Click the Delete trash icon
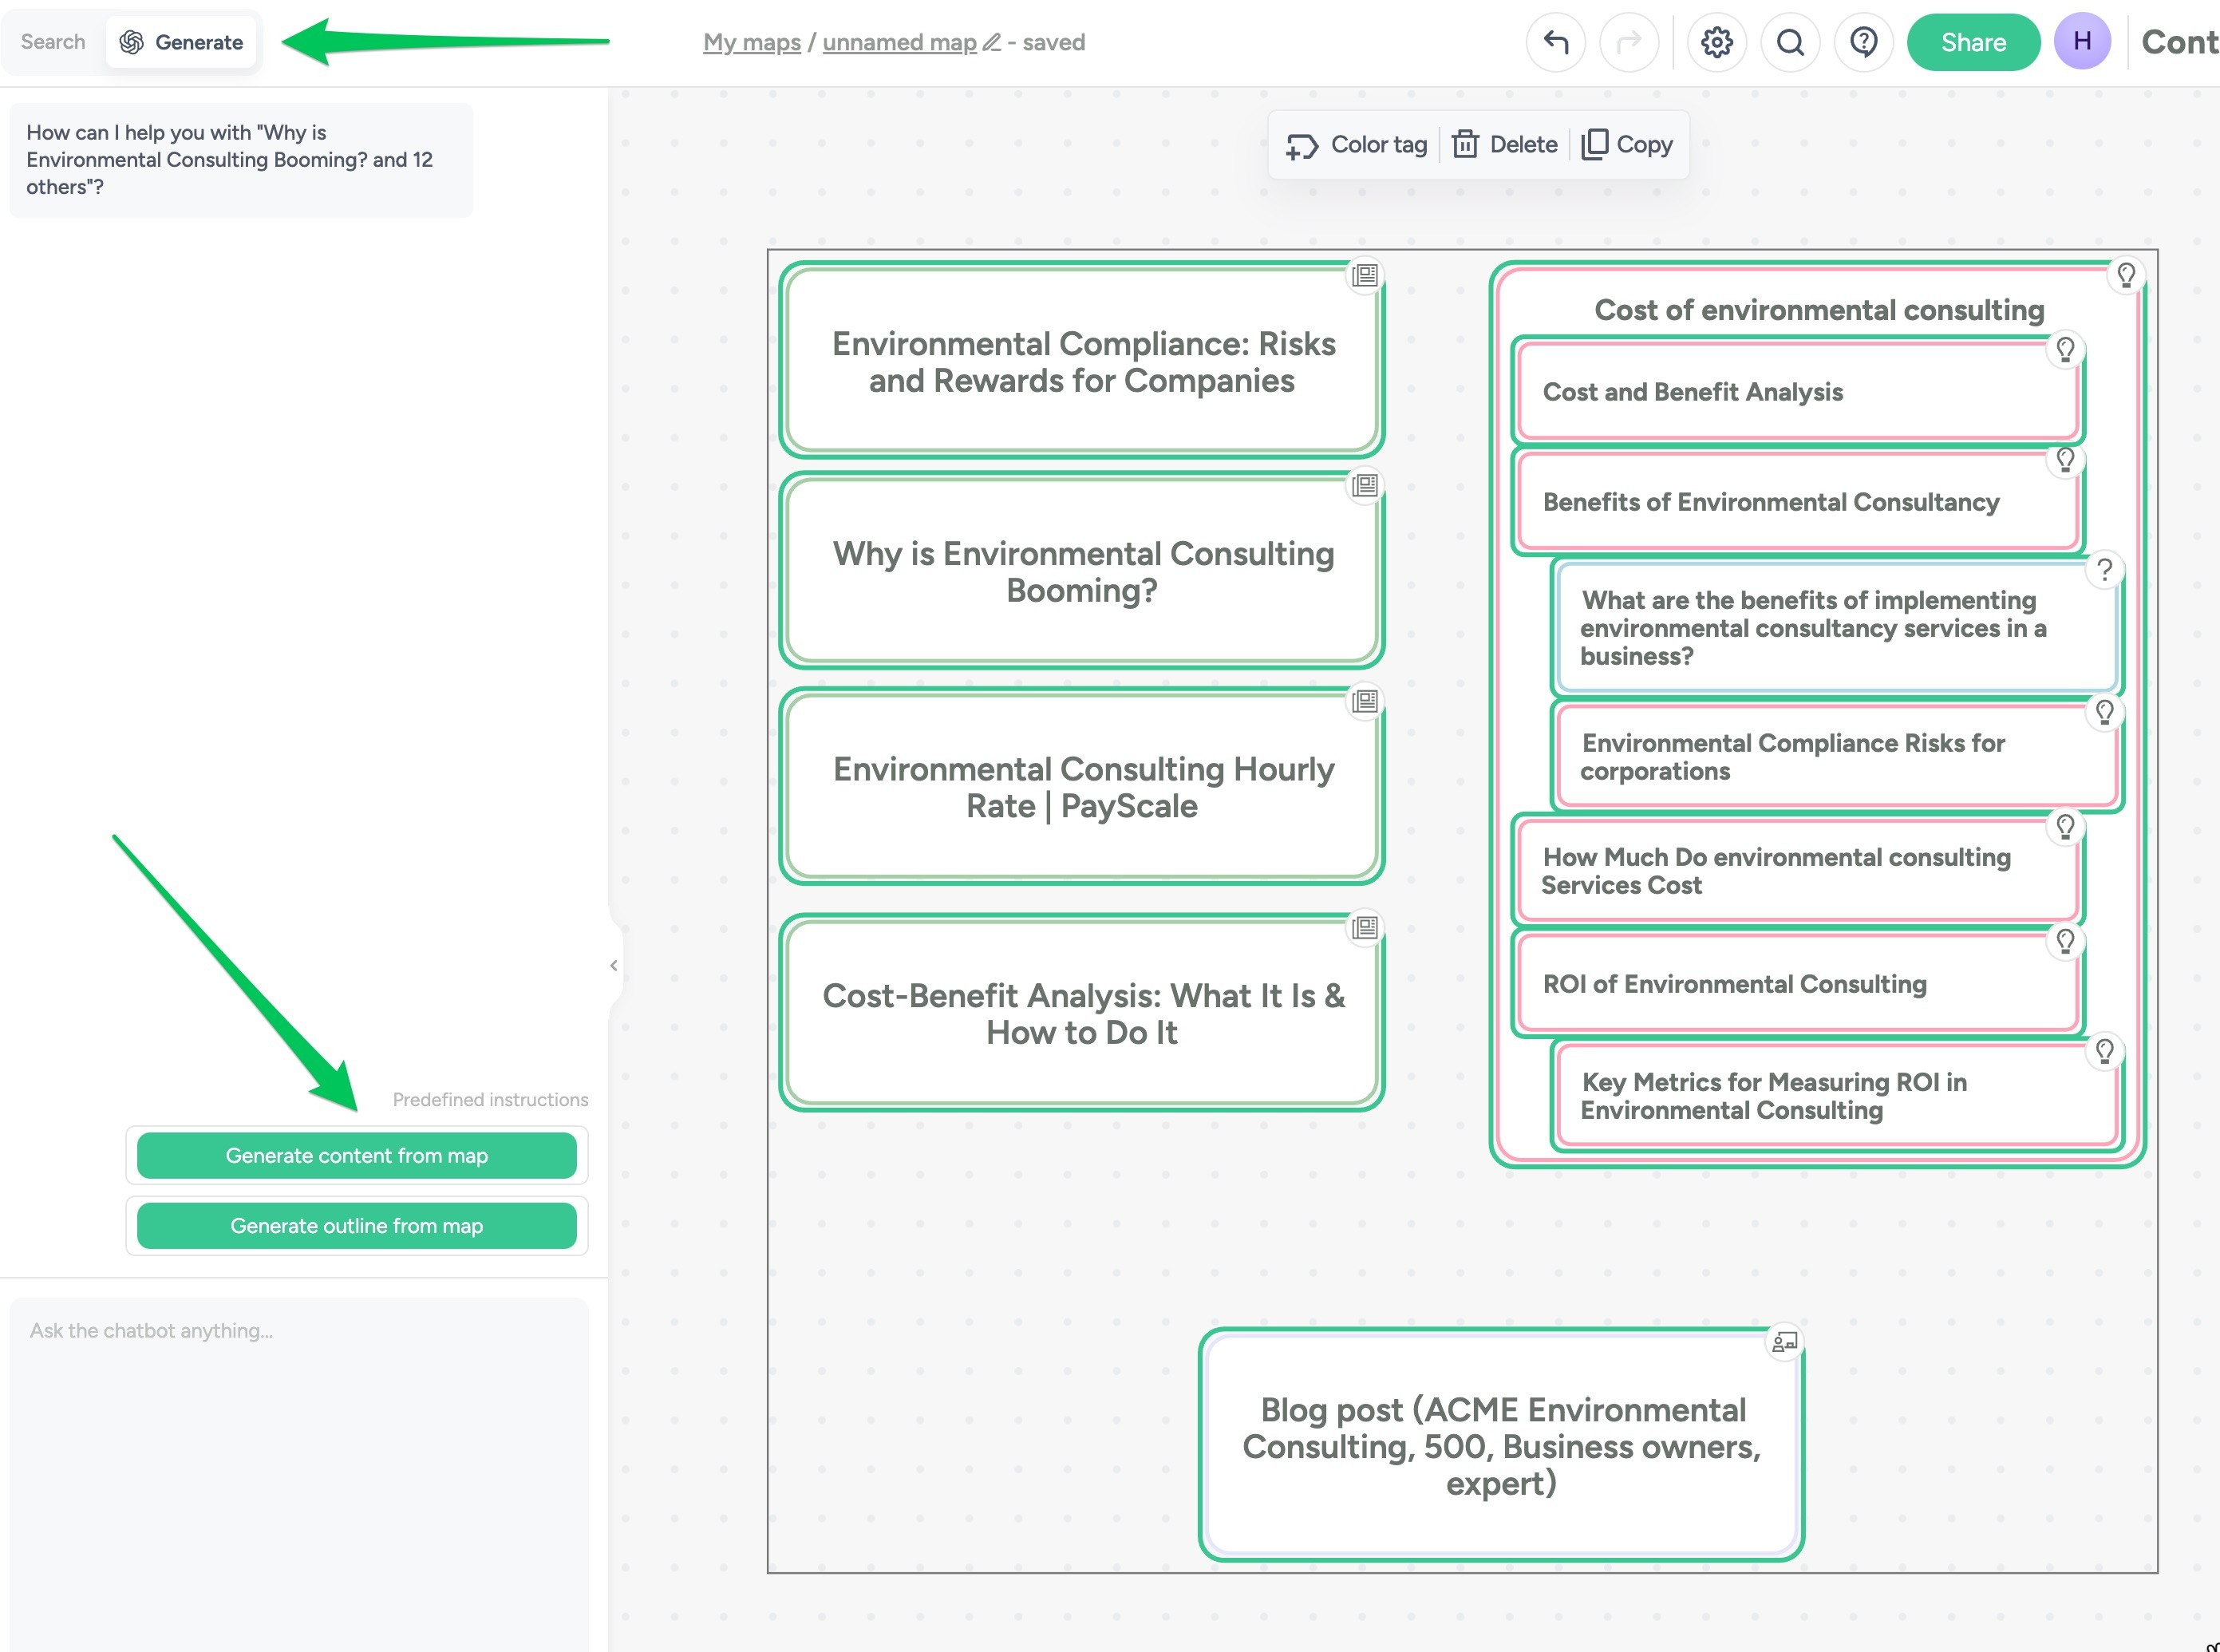This screenshot has height=1652, width=2220. pos(1465,145)
